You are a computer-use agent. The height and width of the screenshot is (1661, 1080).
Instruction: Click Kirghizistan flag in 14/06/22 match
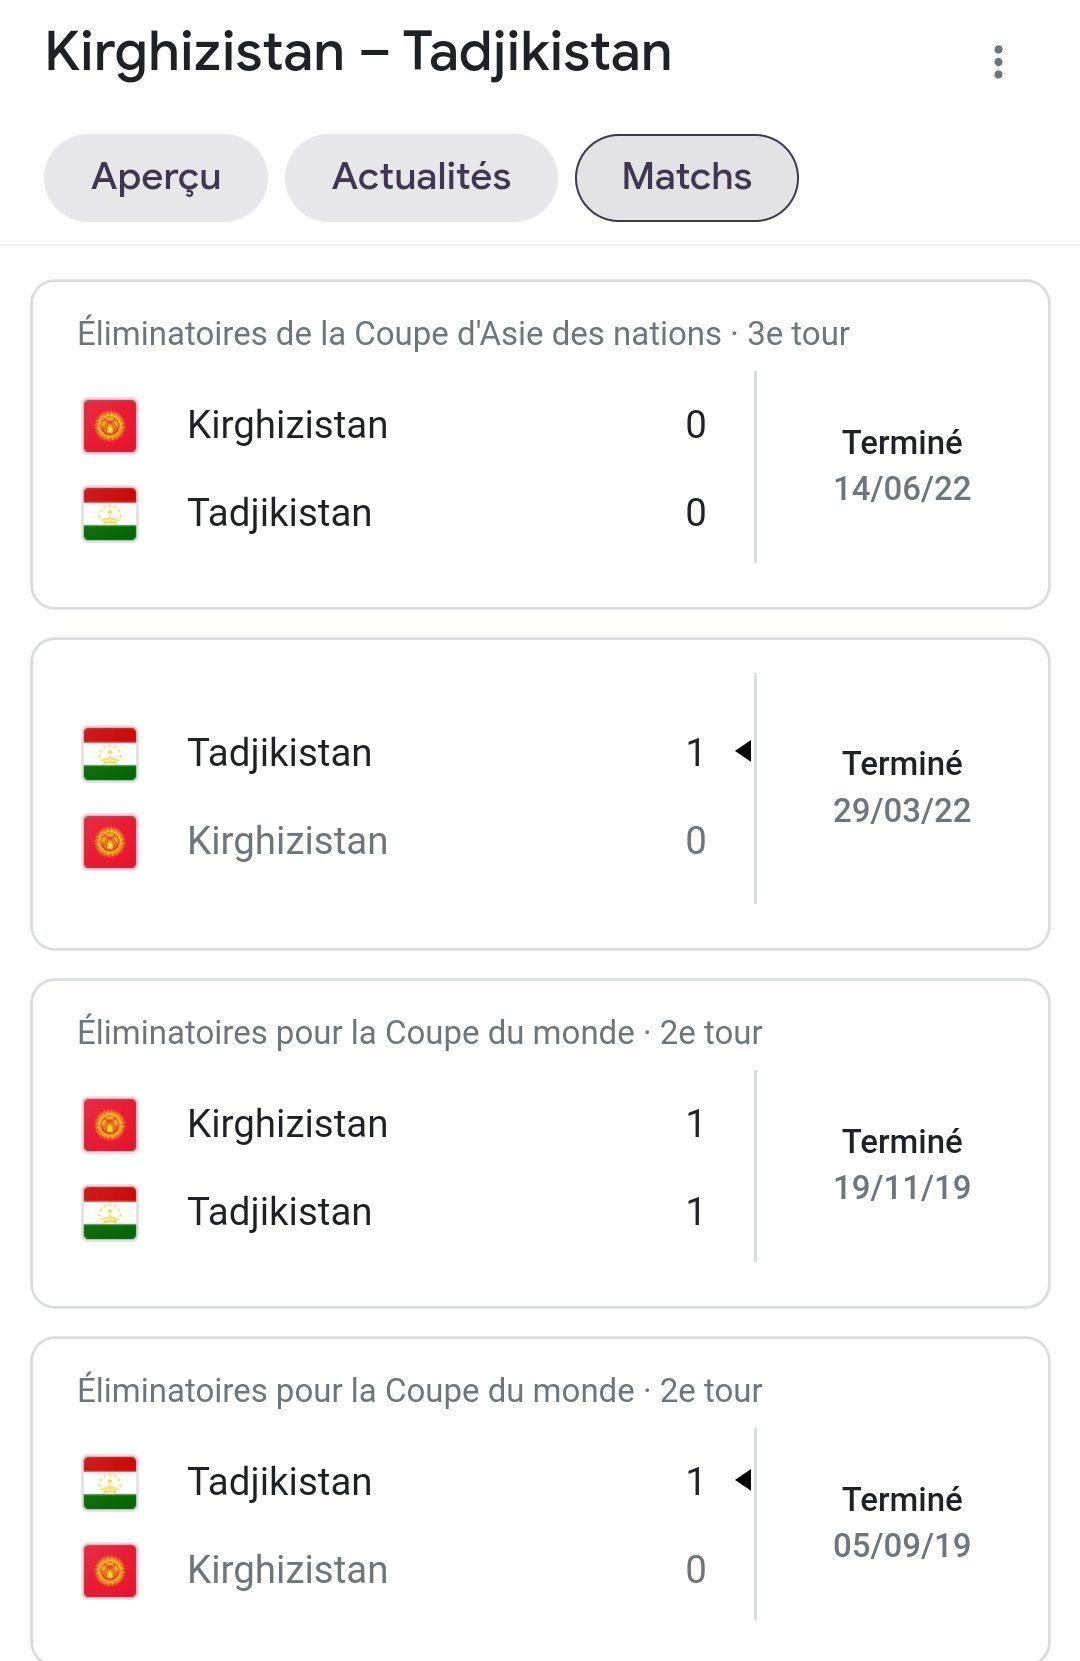(110, 426)
